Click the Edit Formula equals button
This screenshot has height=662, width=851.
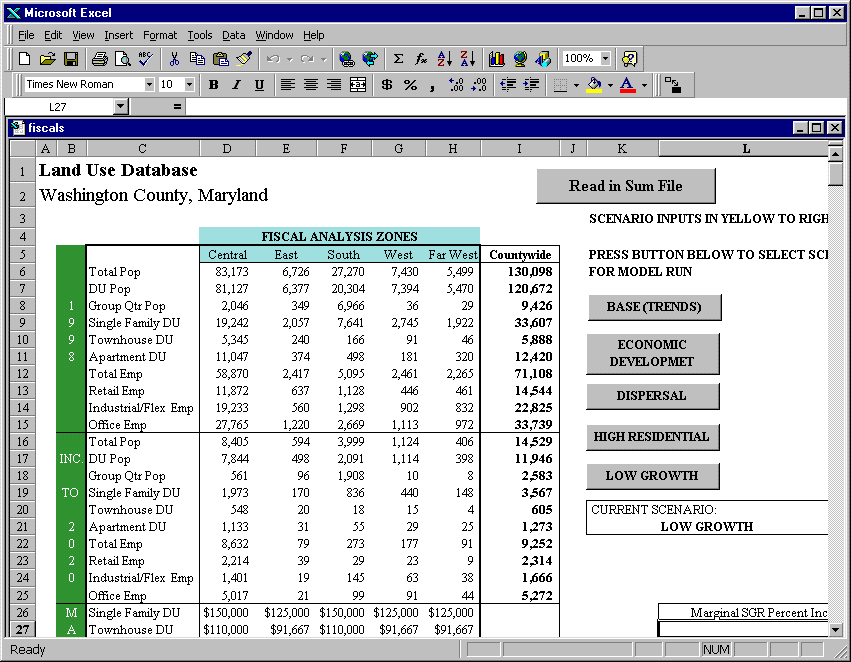point(177,107)
